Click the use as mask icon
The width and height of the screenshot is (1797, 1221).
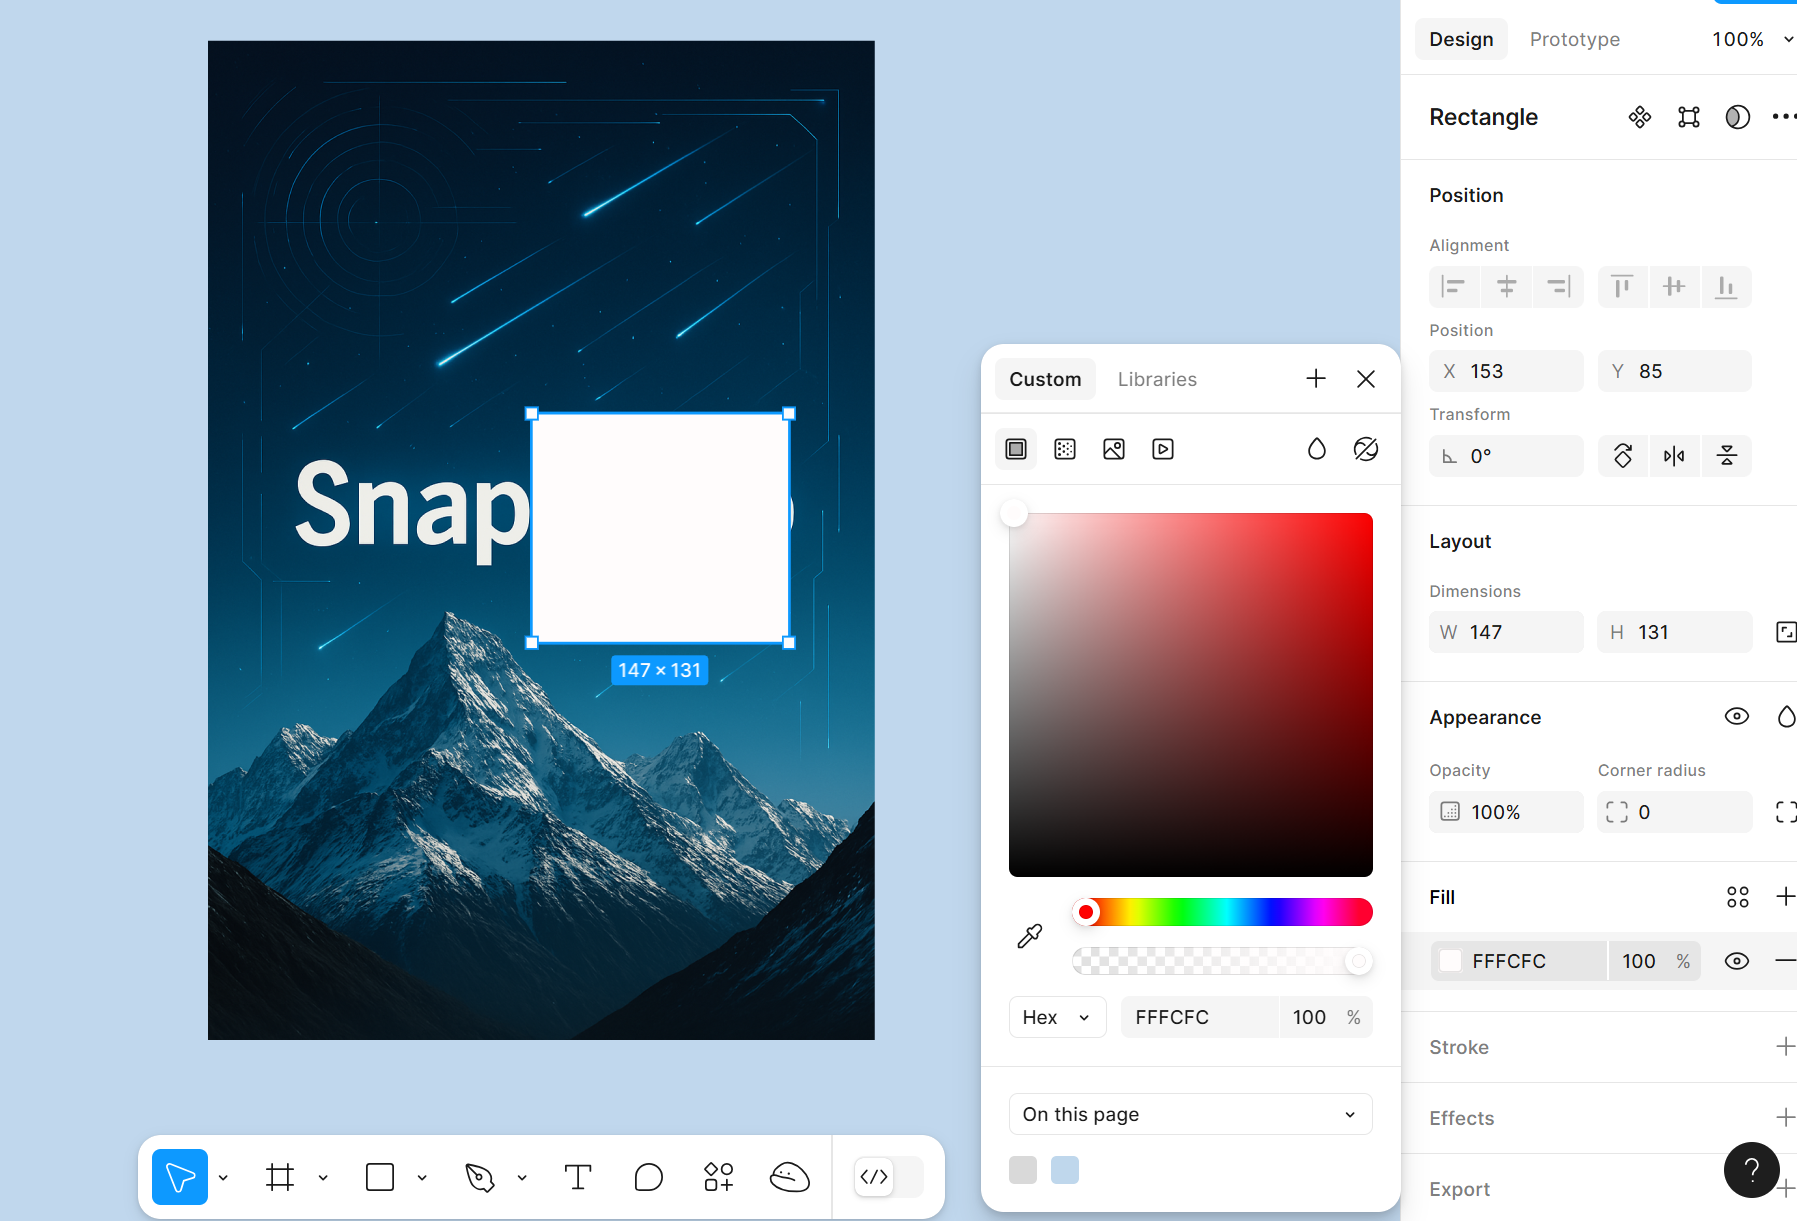pyautogui.click(x=1738, y=117)
